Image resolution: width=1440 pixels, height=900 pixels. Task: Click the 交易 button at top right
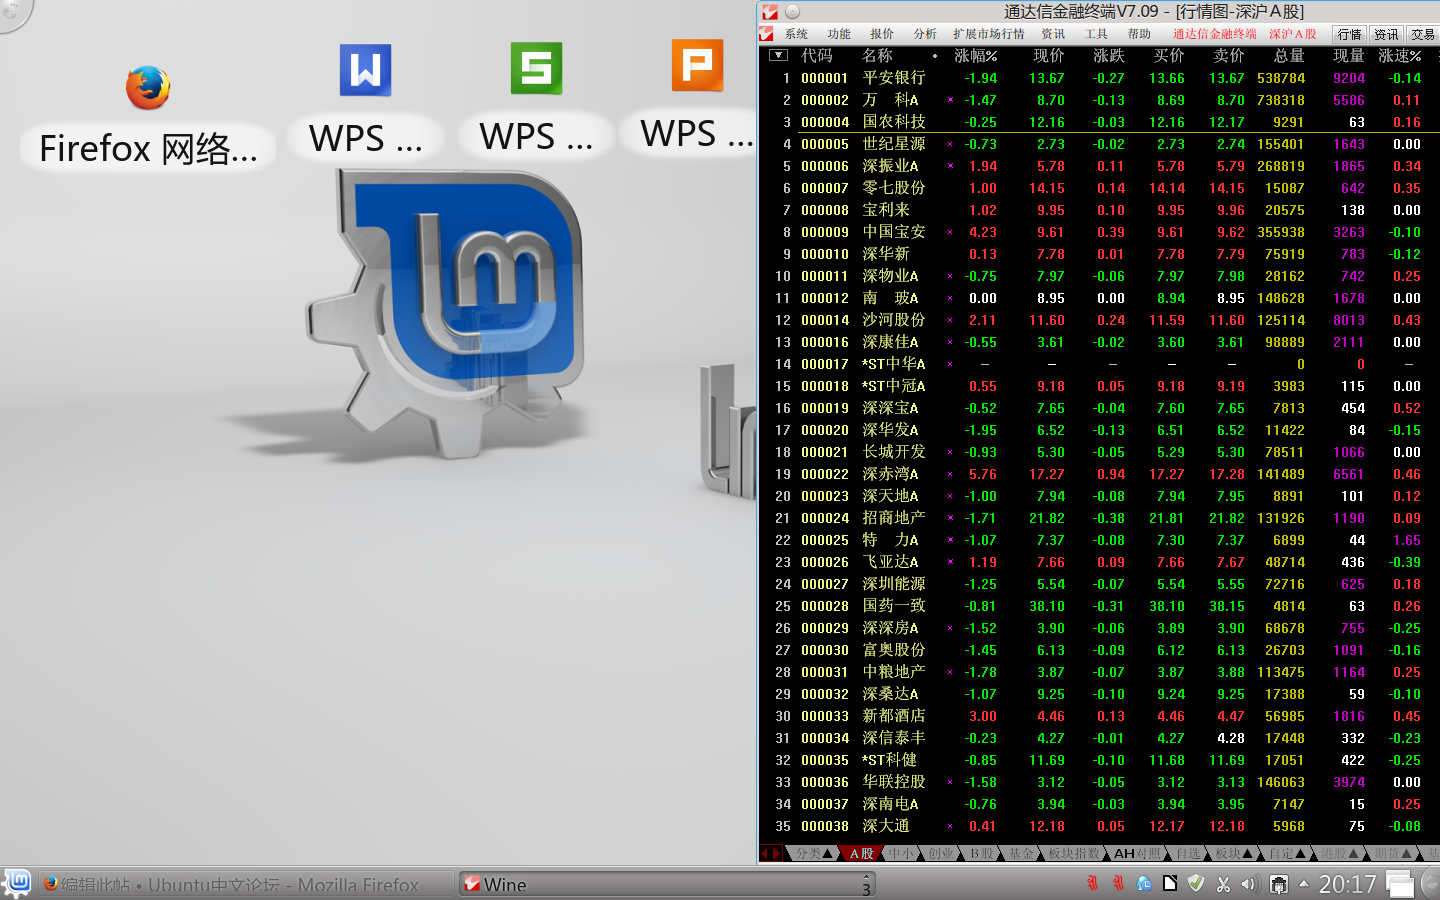pos(1423,34)
